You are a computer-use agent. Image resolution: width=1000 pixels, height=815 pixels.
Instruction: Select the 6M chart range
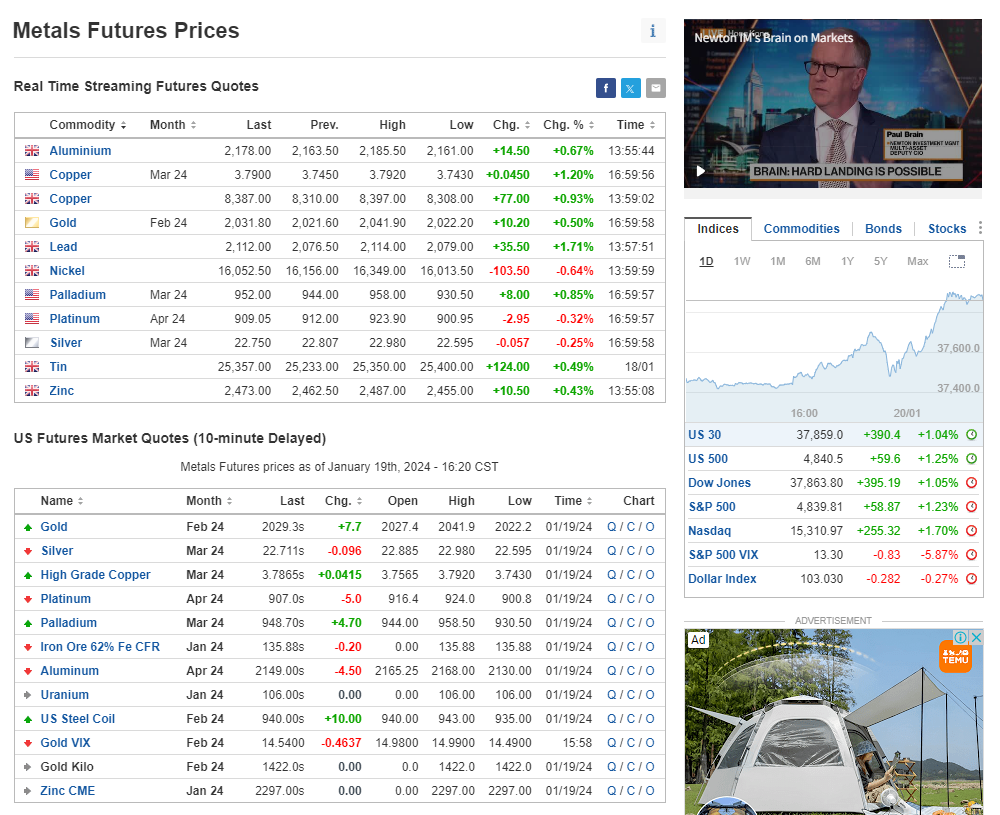tap(812, 261)
